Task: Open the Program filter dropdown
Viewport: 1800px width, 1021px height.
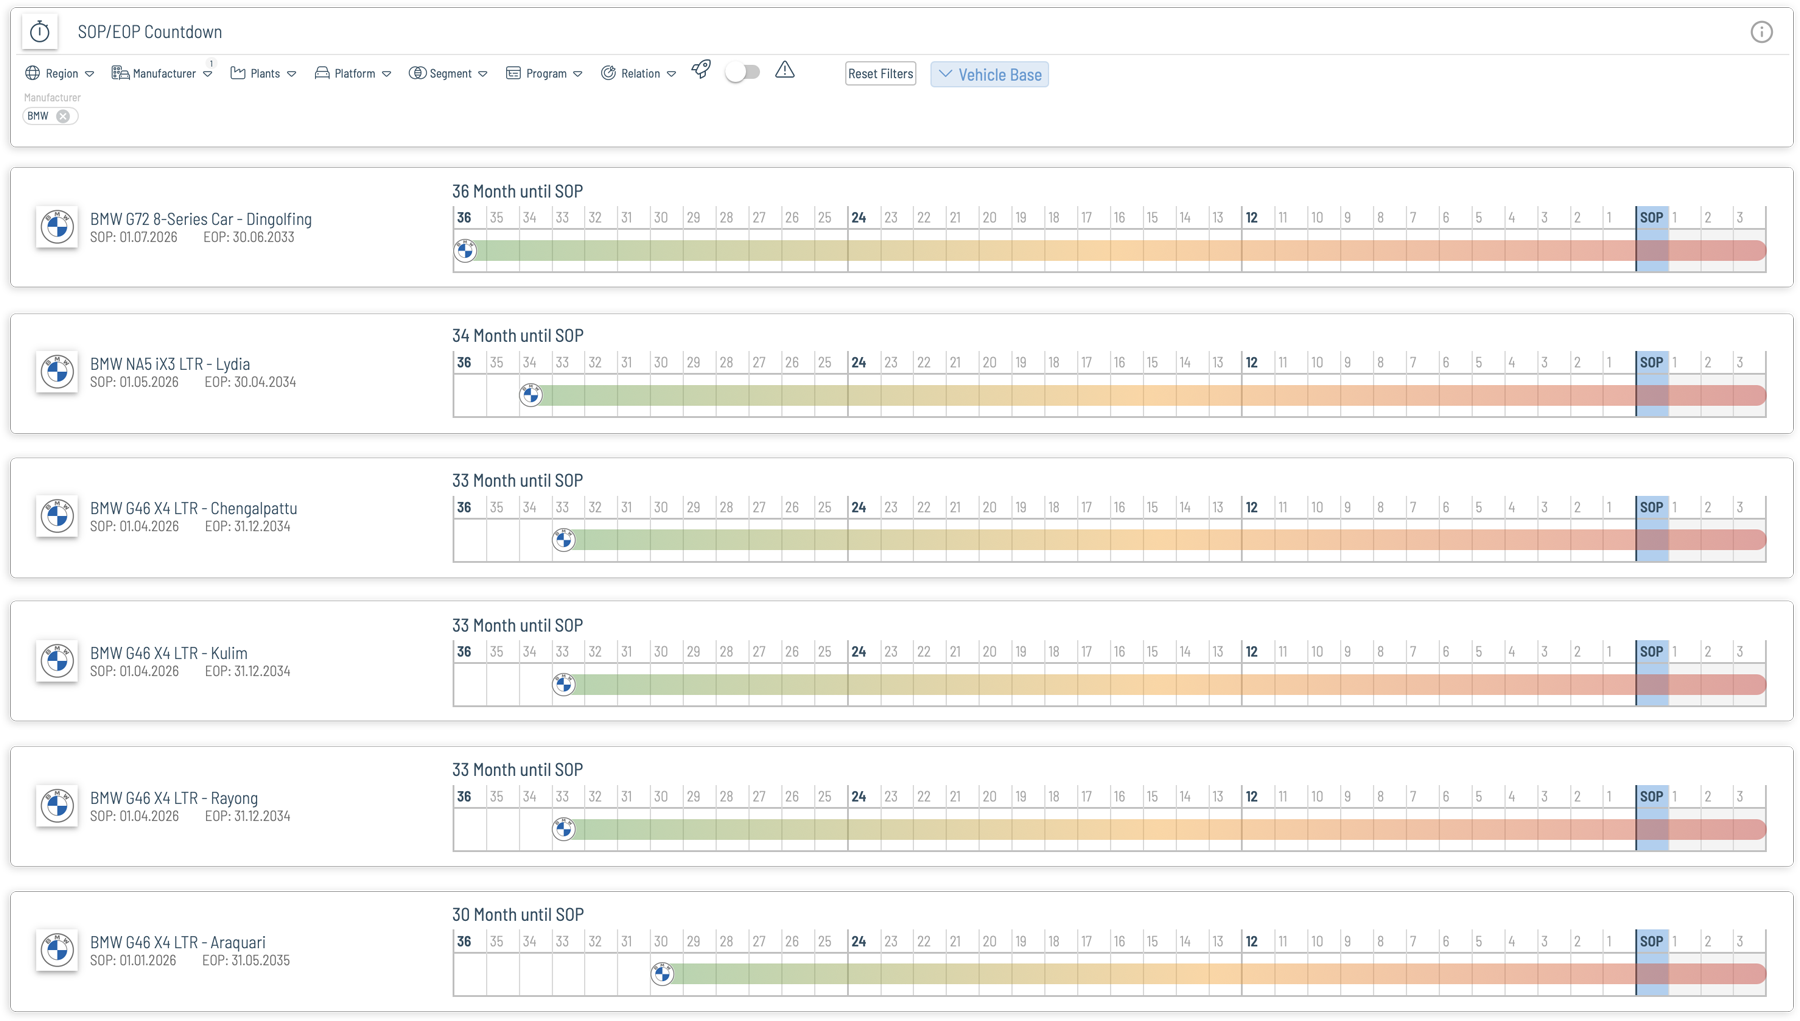Action: (544, 73)
